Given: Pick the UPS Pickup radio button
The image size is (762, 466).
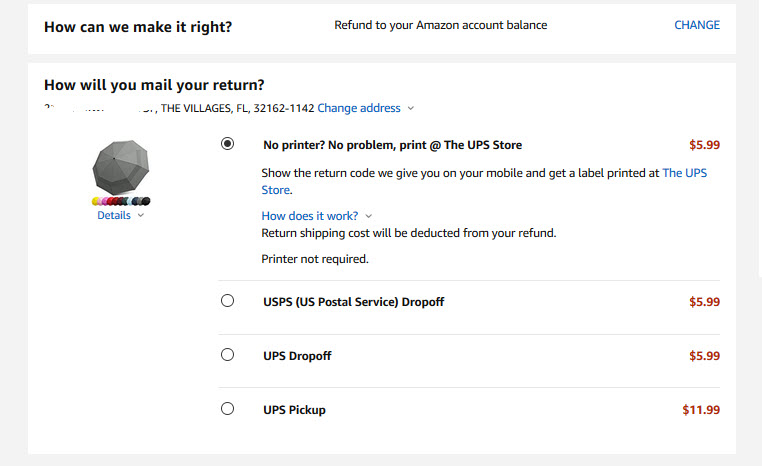Looking at the screenshot, I should click(x=227, y=409).
